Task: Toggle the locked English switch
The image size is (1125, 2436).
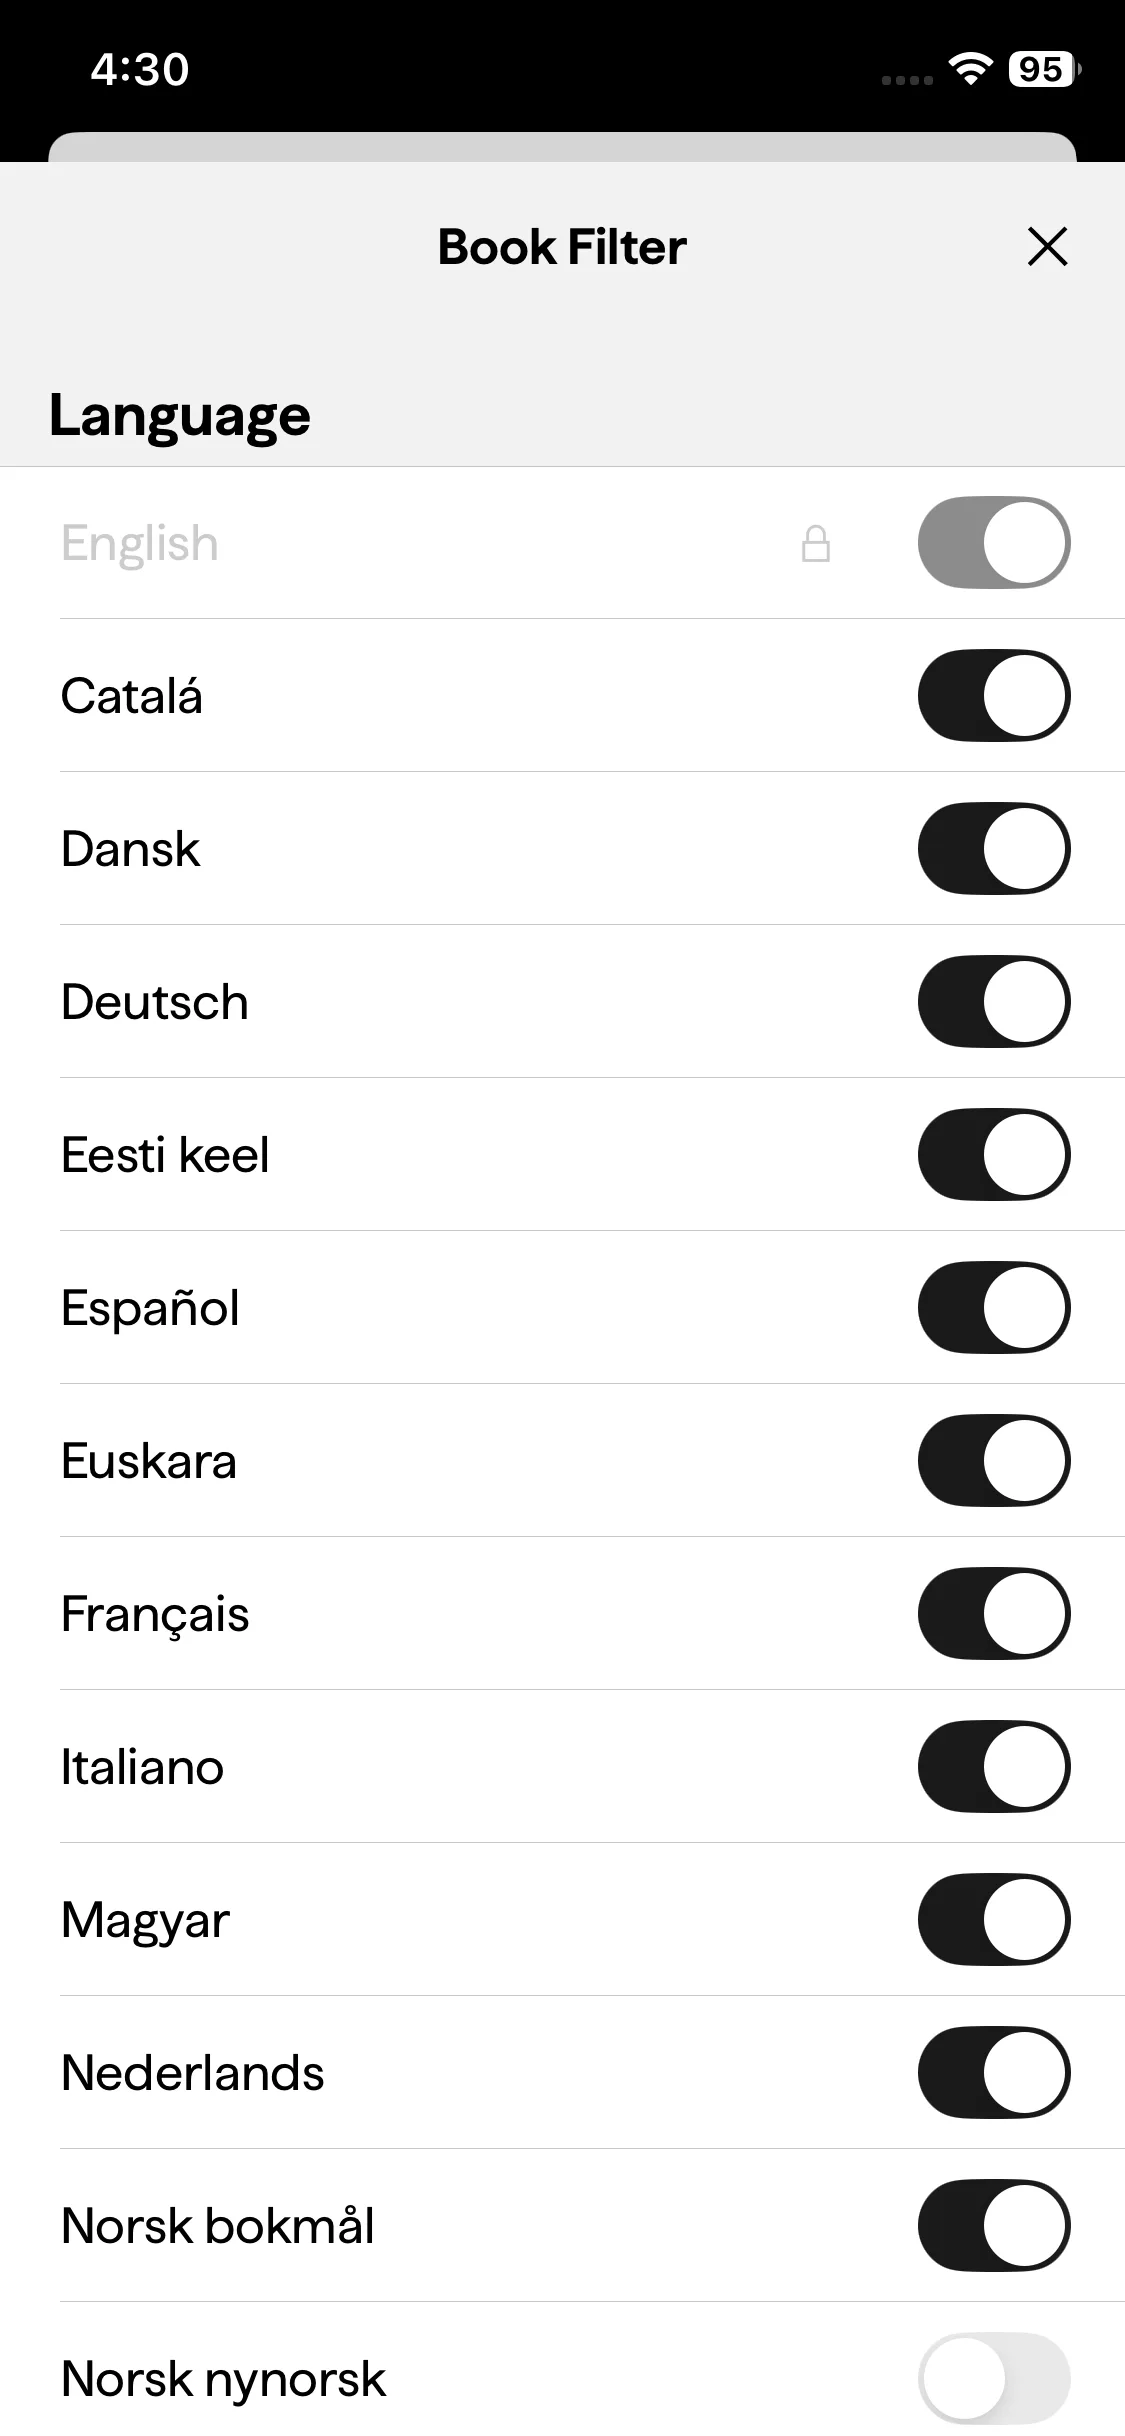Action: (x=993, y=543)
